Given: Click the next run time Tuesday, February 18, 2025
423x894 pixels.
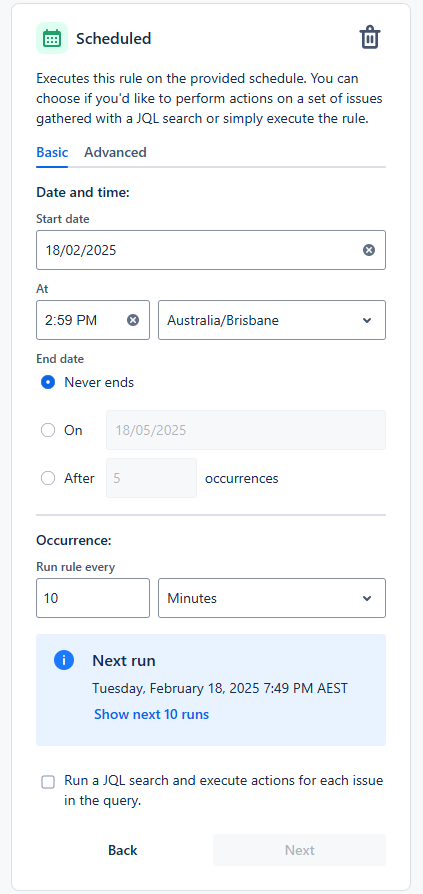Looking at the screenshot, I should pos(220,688).
